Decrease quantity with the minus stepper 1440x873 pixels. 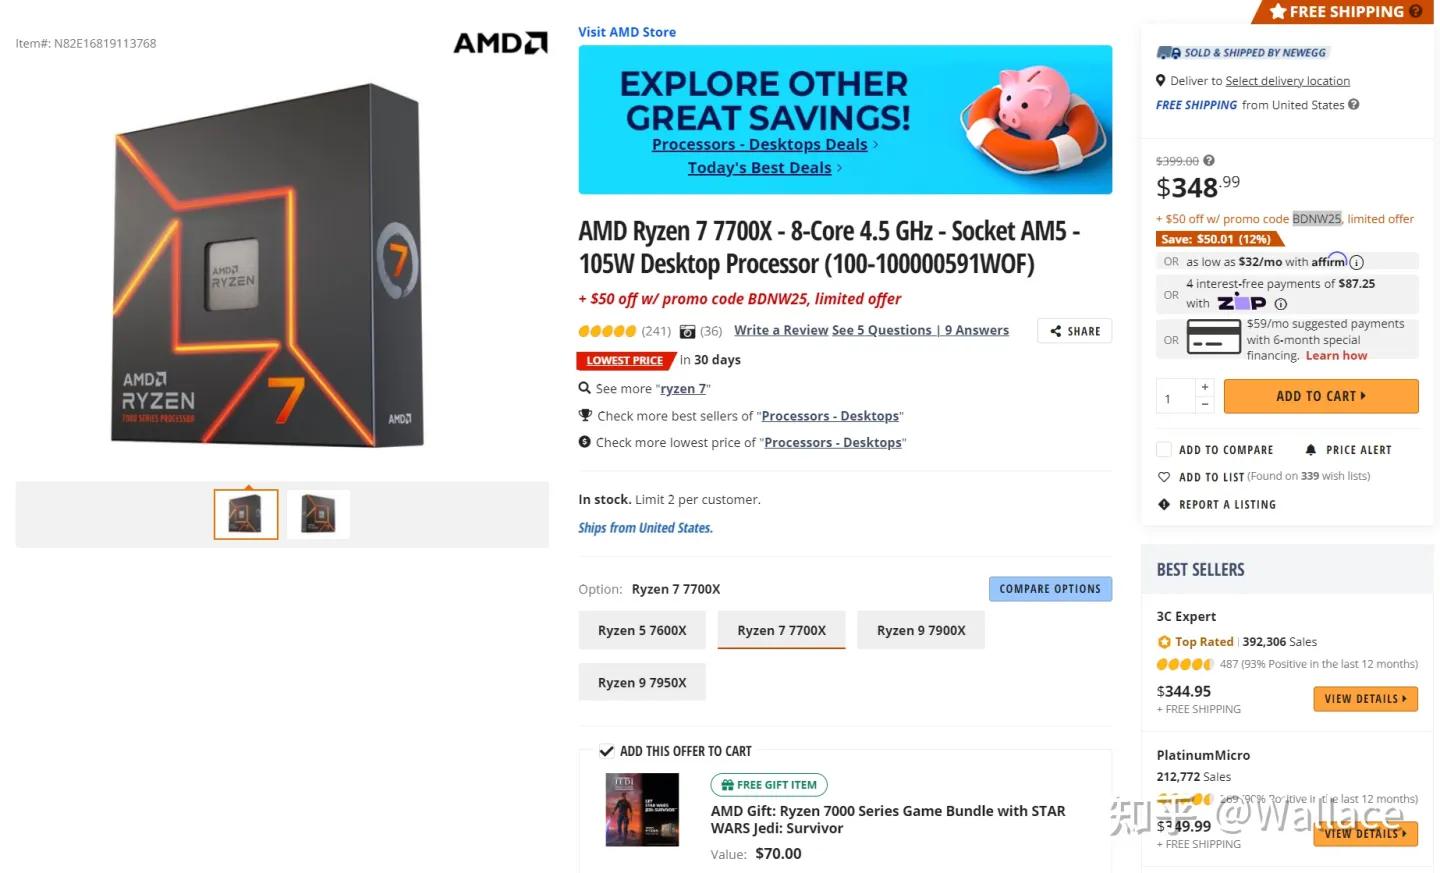(1205, 404)
